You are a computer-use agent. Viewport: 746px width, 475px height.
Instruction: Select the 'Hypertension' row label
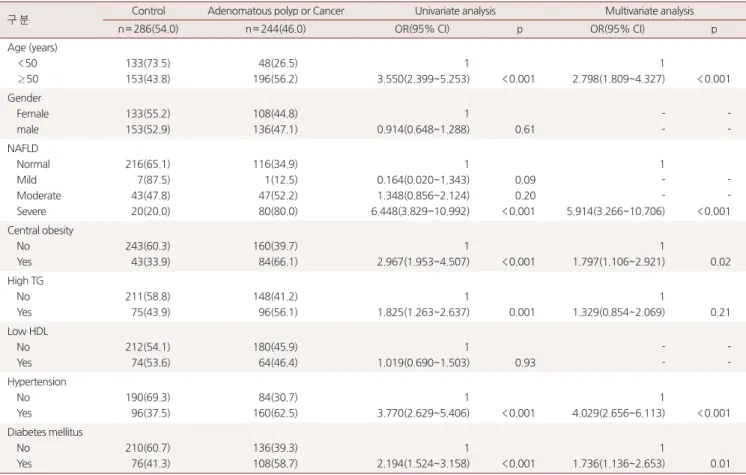tap(37, 382)
